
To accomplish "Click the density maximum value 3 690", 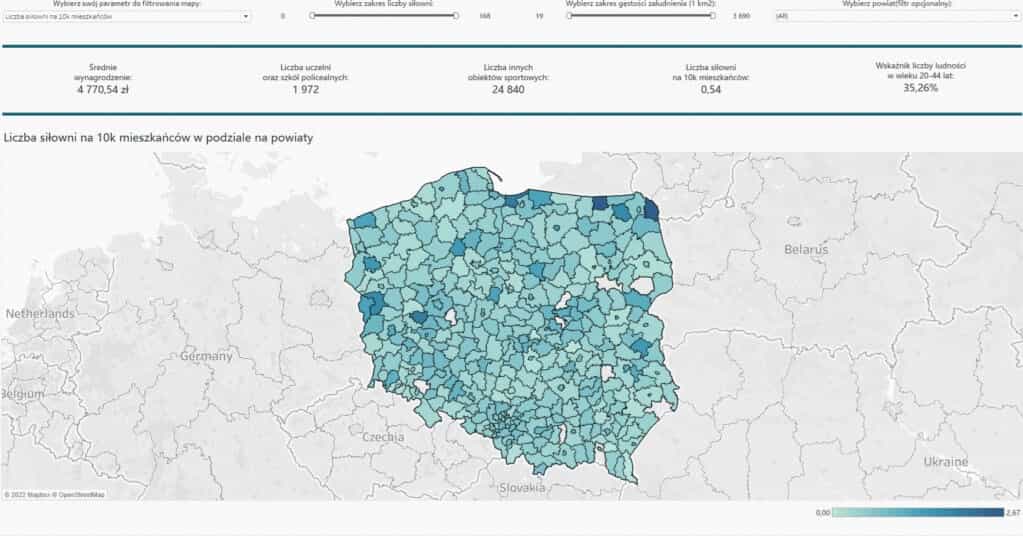I will tap(741, 16).
